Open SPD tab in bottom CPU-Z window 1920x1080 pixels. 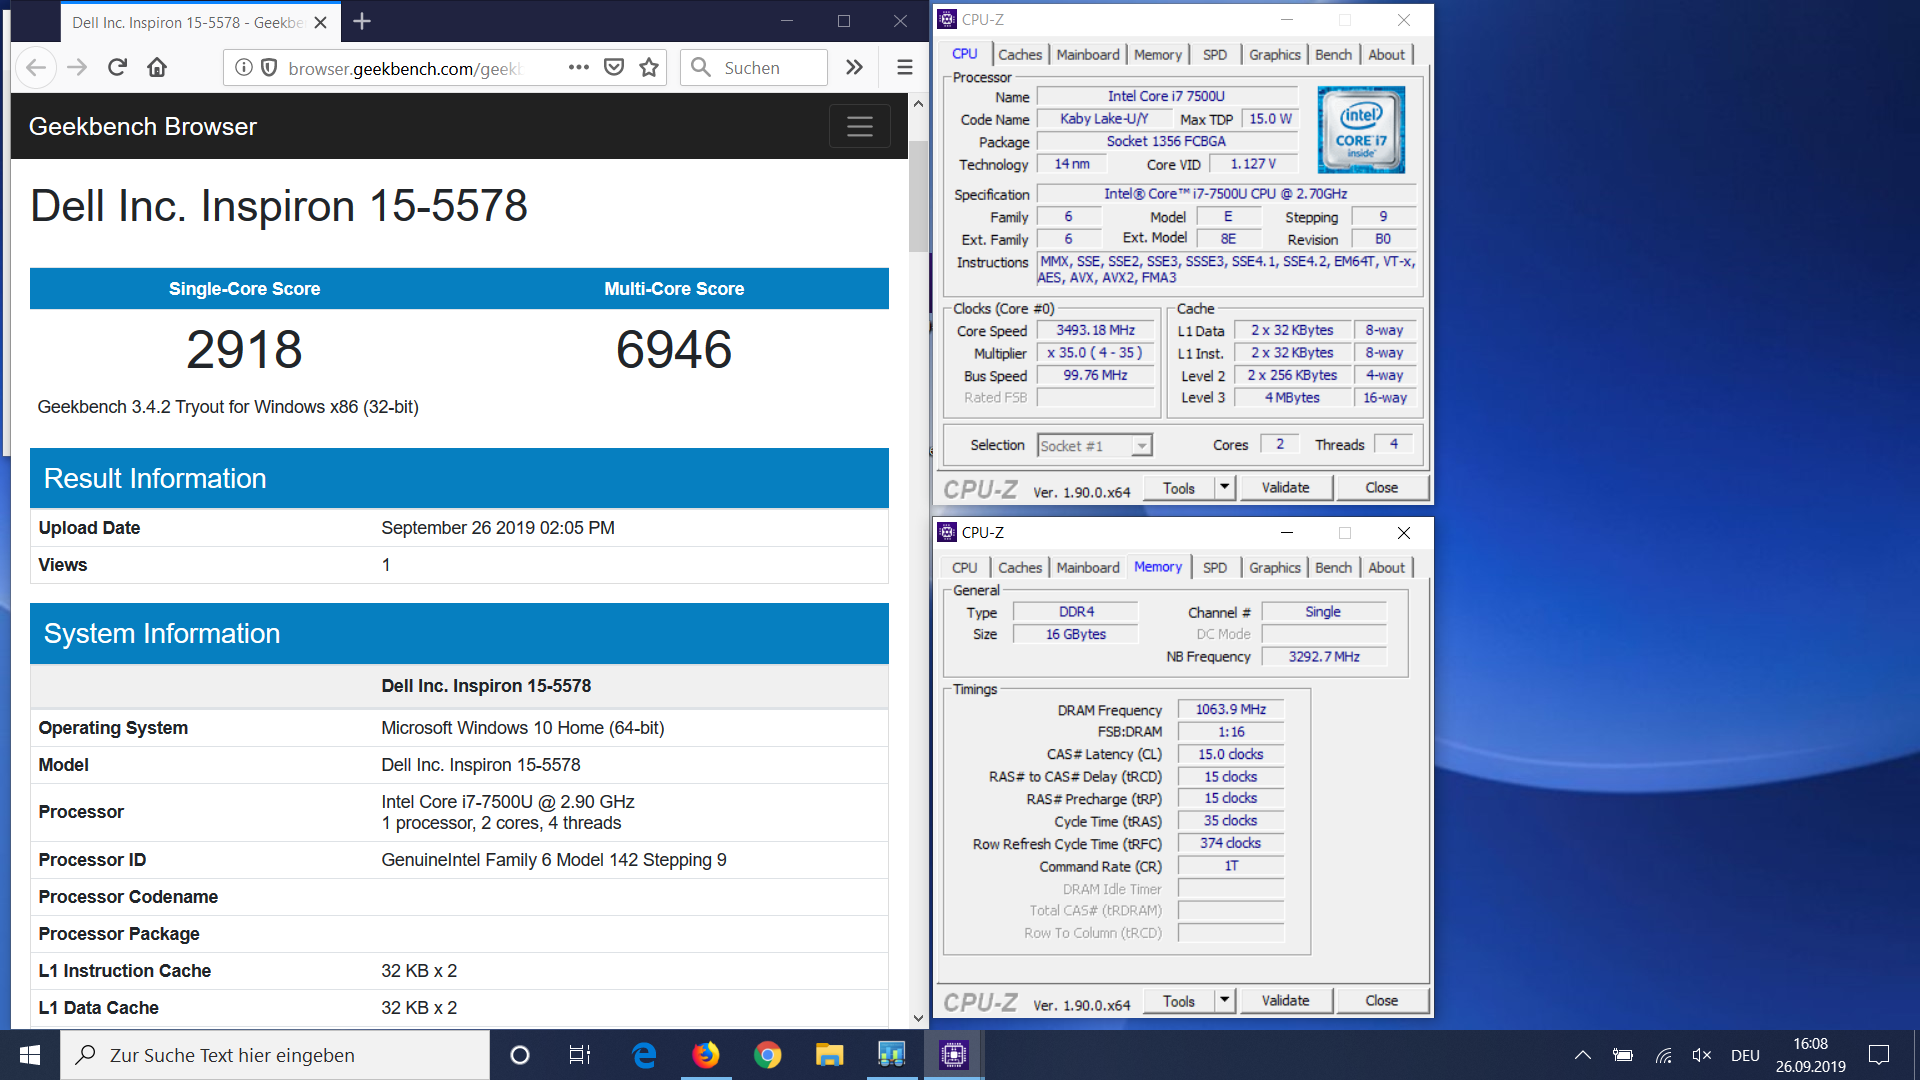pos(1214,567)
